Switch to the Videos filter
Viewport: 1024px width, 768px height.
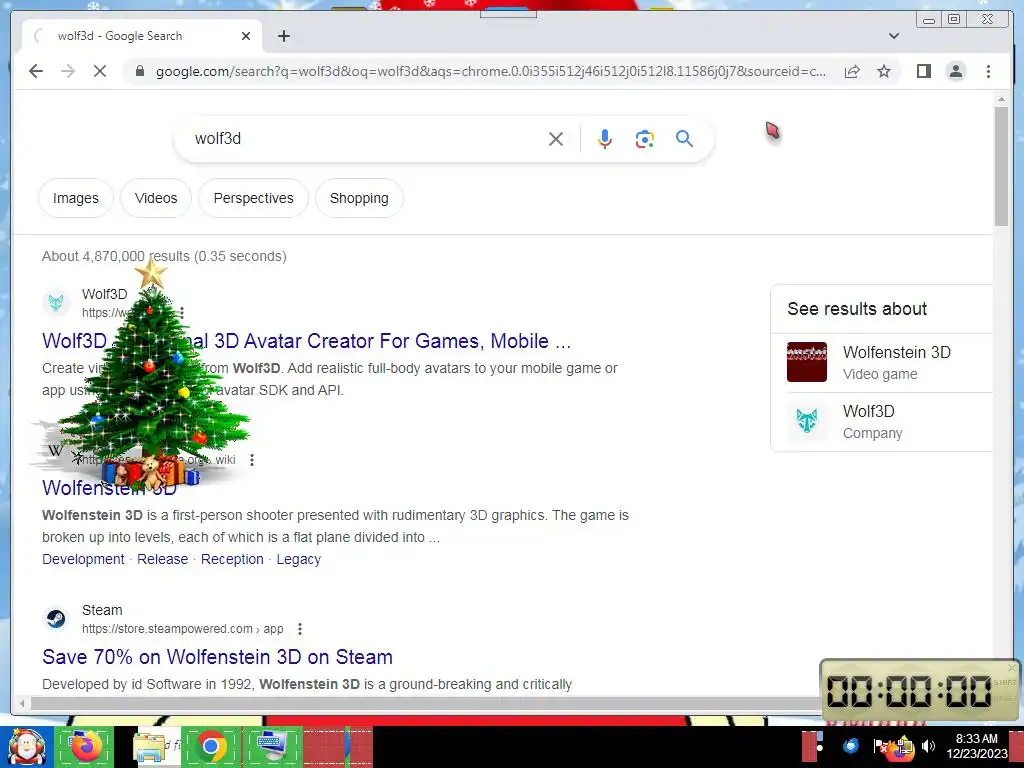(156, 198)
